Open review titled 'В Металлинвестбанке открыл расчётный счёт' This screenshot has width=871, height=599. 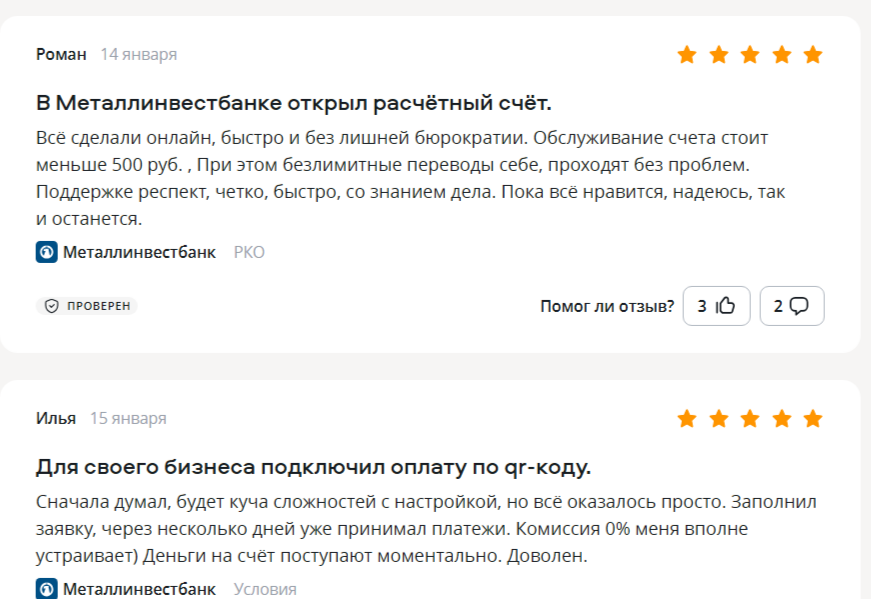click(294, 103)
